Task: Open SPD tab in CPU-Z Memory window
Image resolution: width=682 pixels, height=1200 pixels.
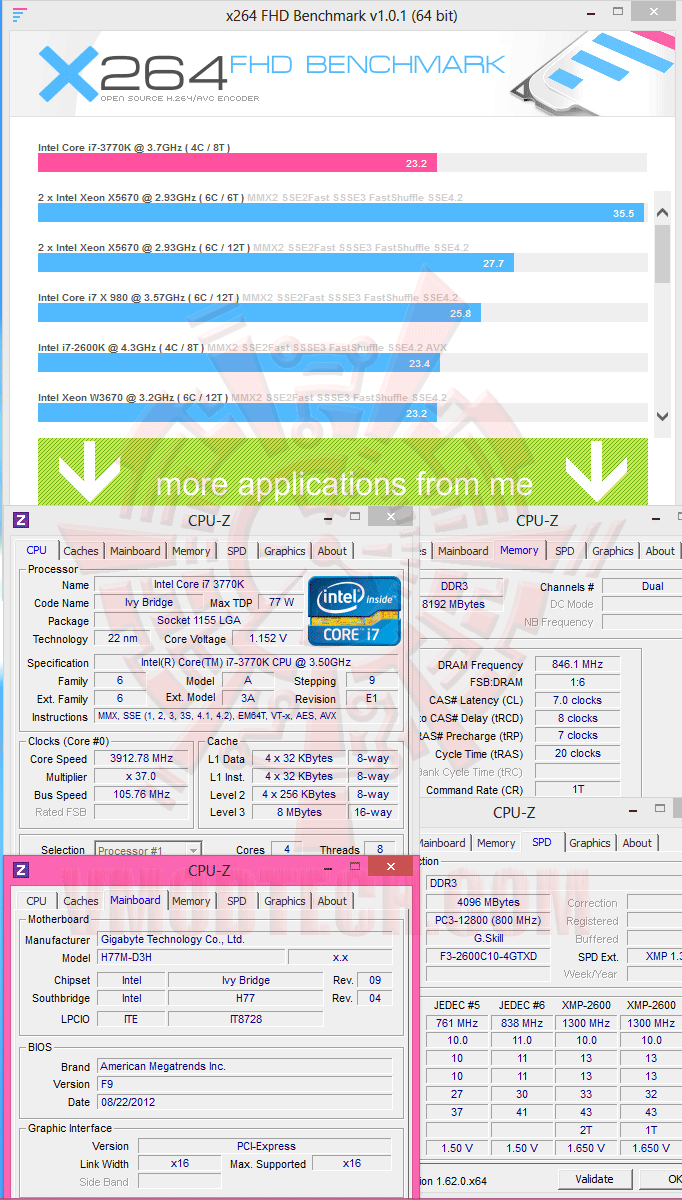Action: click(565, 551)
